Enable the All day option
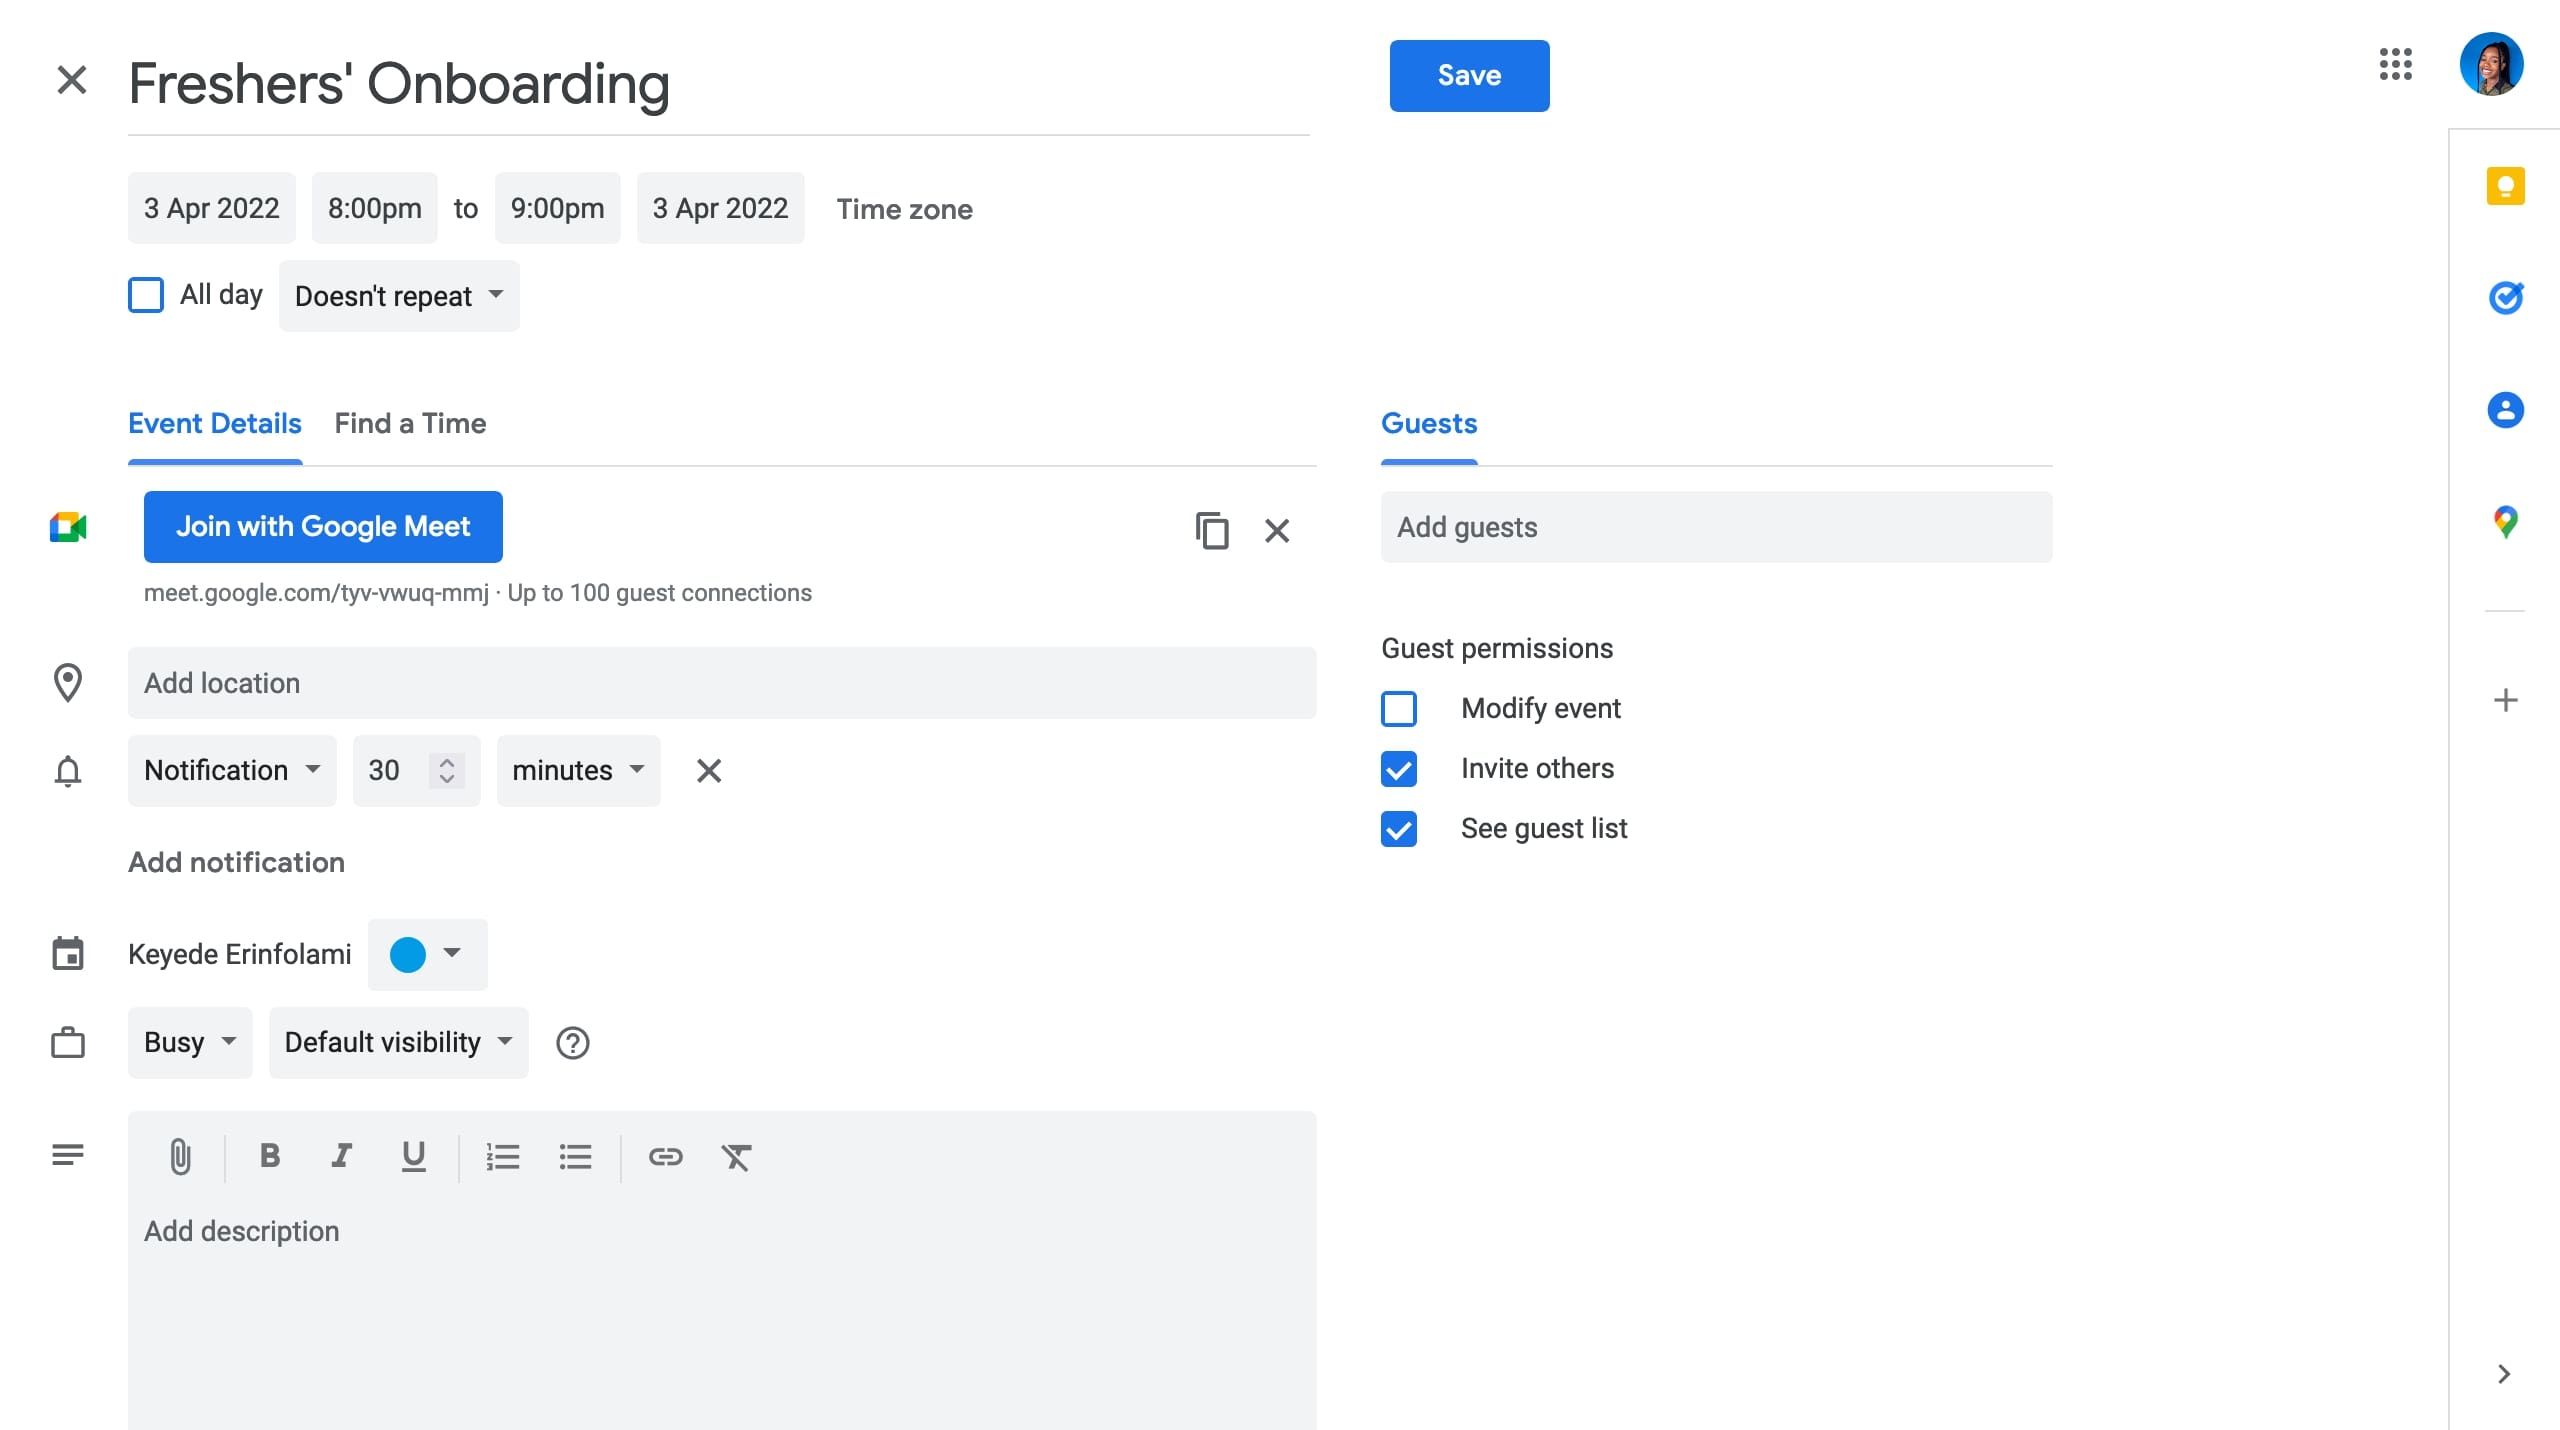Image resolution: width=2560 pixels, height=1430 pixels. [x=146, y=294]
